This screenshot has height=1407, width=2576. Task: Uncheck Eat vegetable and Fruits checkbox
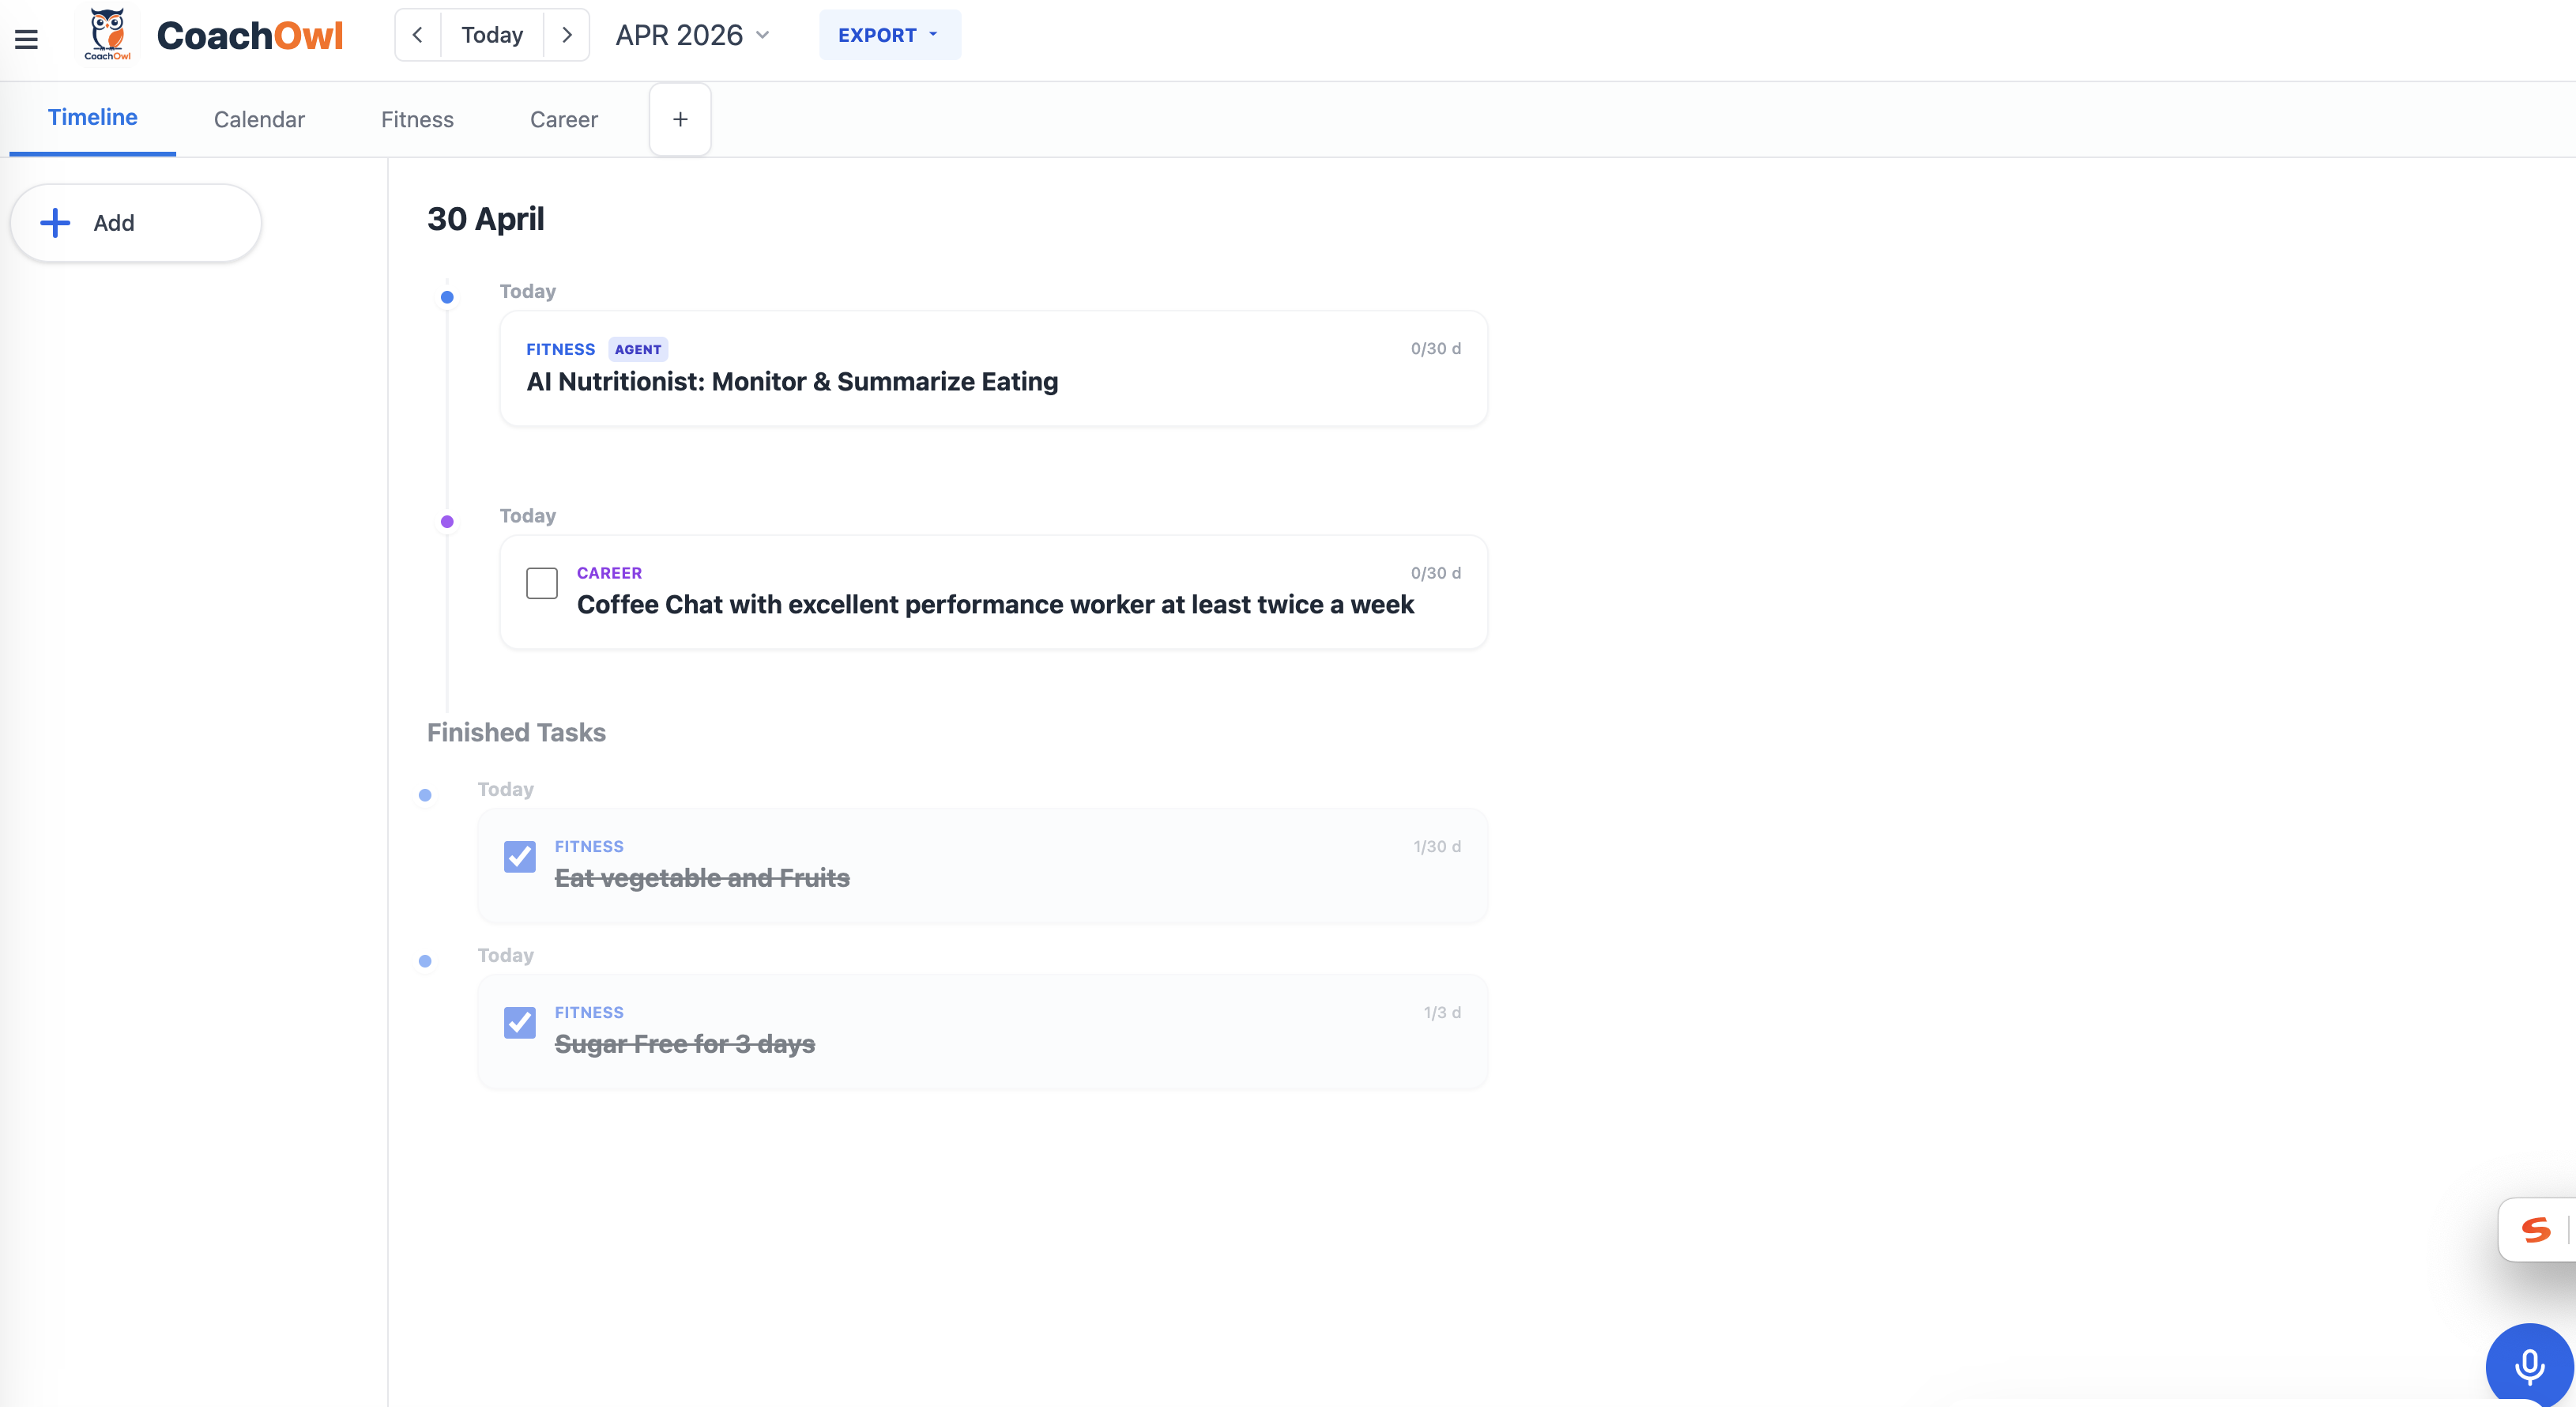click(x=520, y=856)
